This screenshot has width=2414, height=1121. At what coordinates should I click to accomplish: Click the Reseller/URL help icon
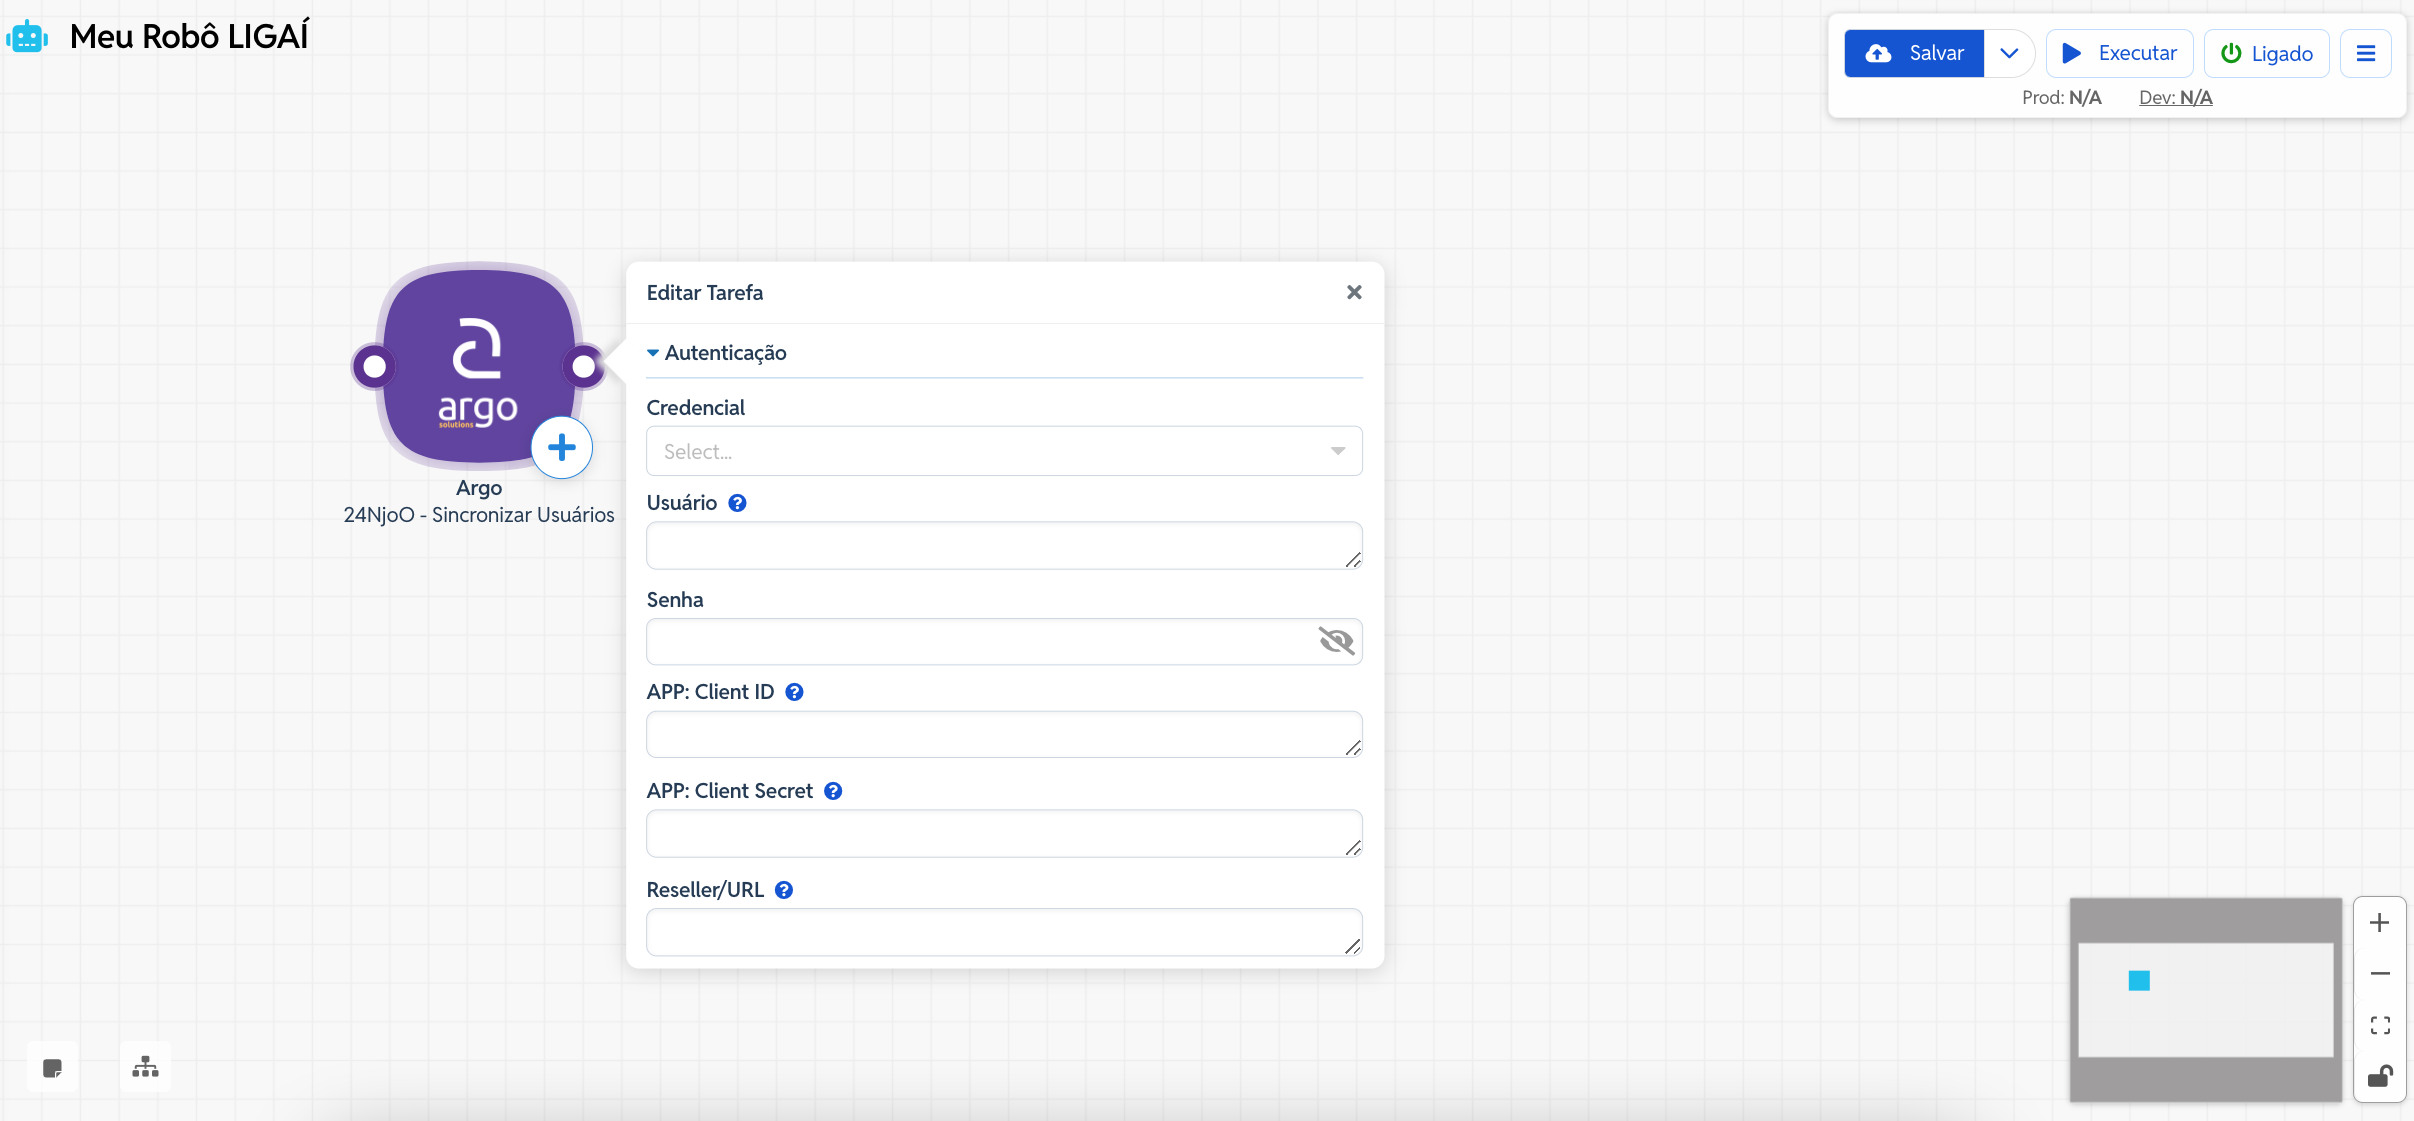click(x=784, y=890)
